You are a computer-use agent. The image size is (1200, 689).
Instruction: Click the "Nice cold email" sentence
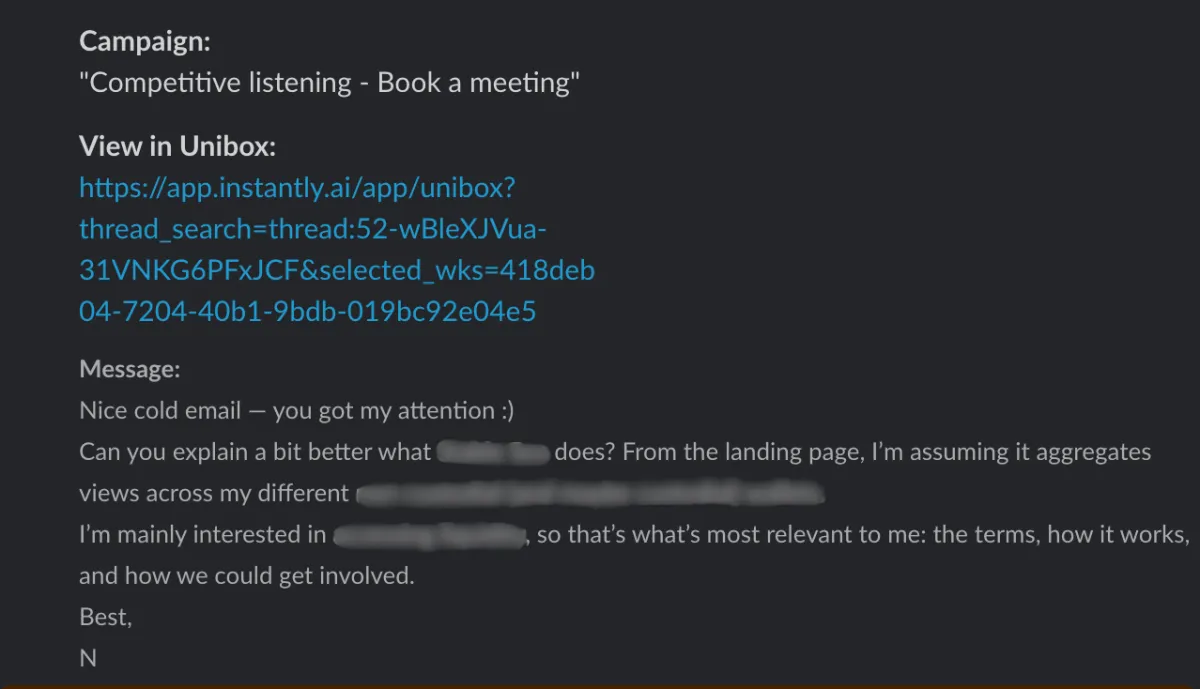pos(296,410)
